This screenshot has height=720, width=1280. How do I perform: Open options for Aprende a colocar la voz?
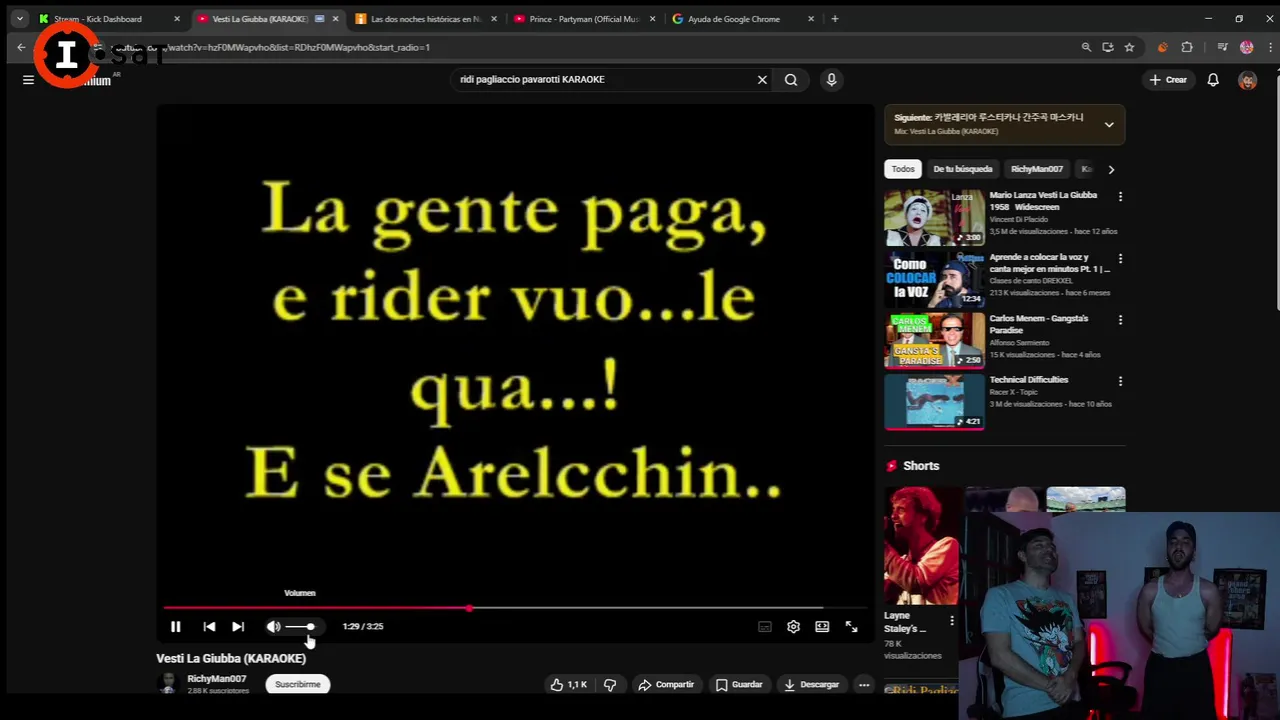pyautogui.click(x=1120, y=259)
